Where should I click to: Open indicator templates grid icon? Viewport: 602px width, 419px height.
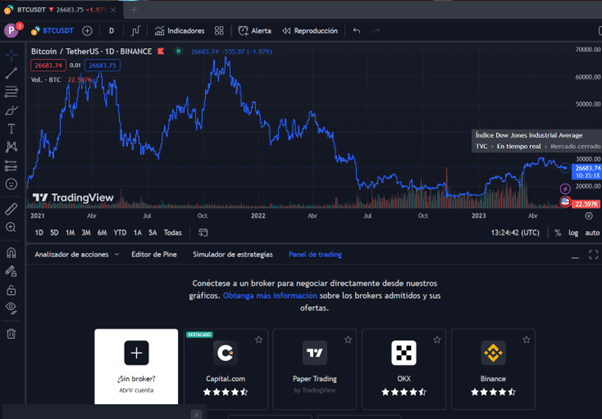pyautogui.click(x=219, y=31)
